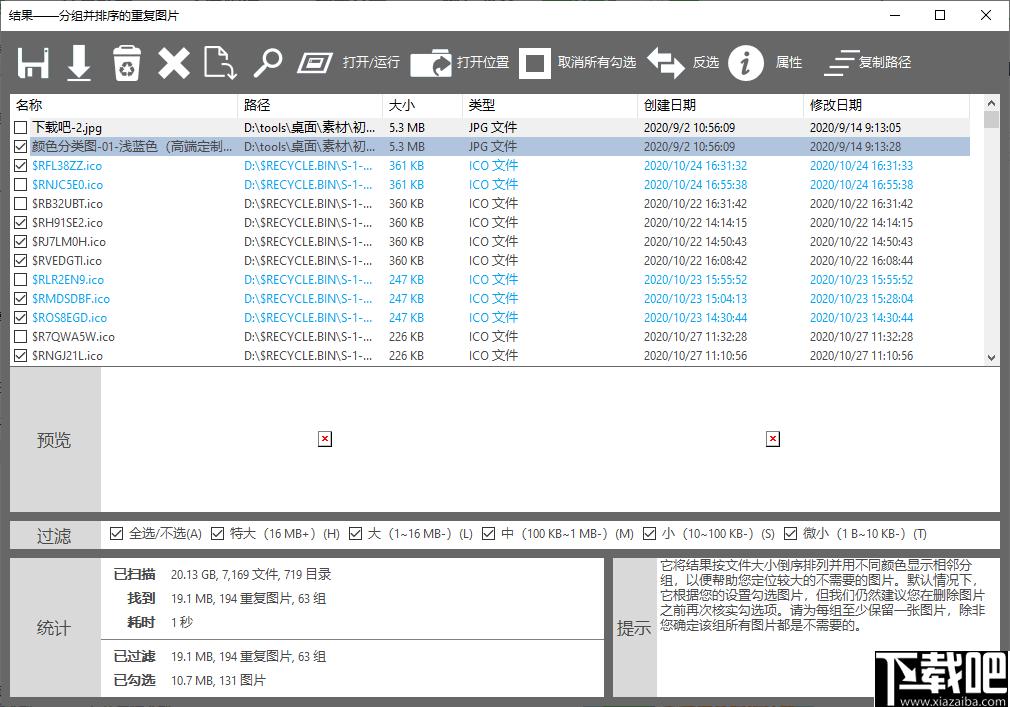The width and height of the screenshot is (1010, 707).
Task: Click the left broken preview image
Action: pyautogui.click(x=325, y=439)
